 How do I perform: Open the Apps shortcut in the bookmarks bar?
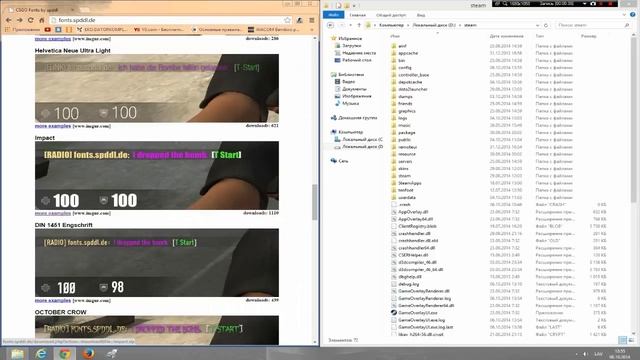22,29
